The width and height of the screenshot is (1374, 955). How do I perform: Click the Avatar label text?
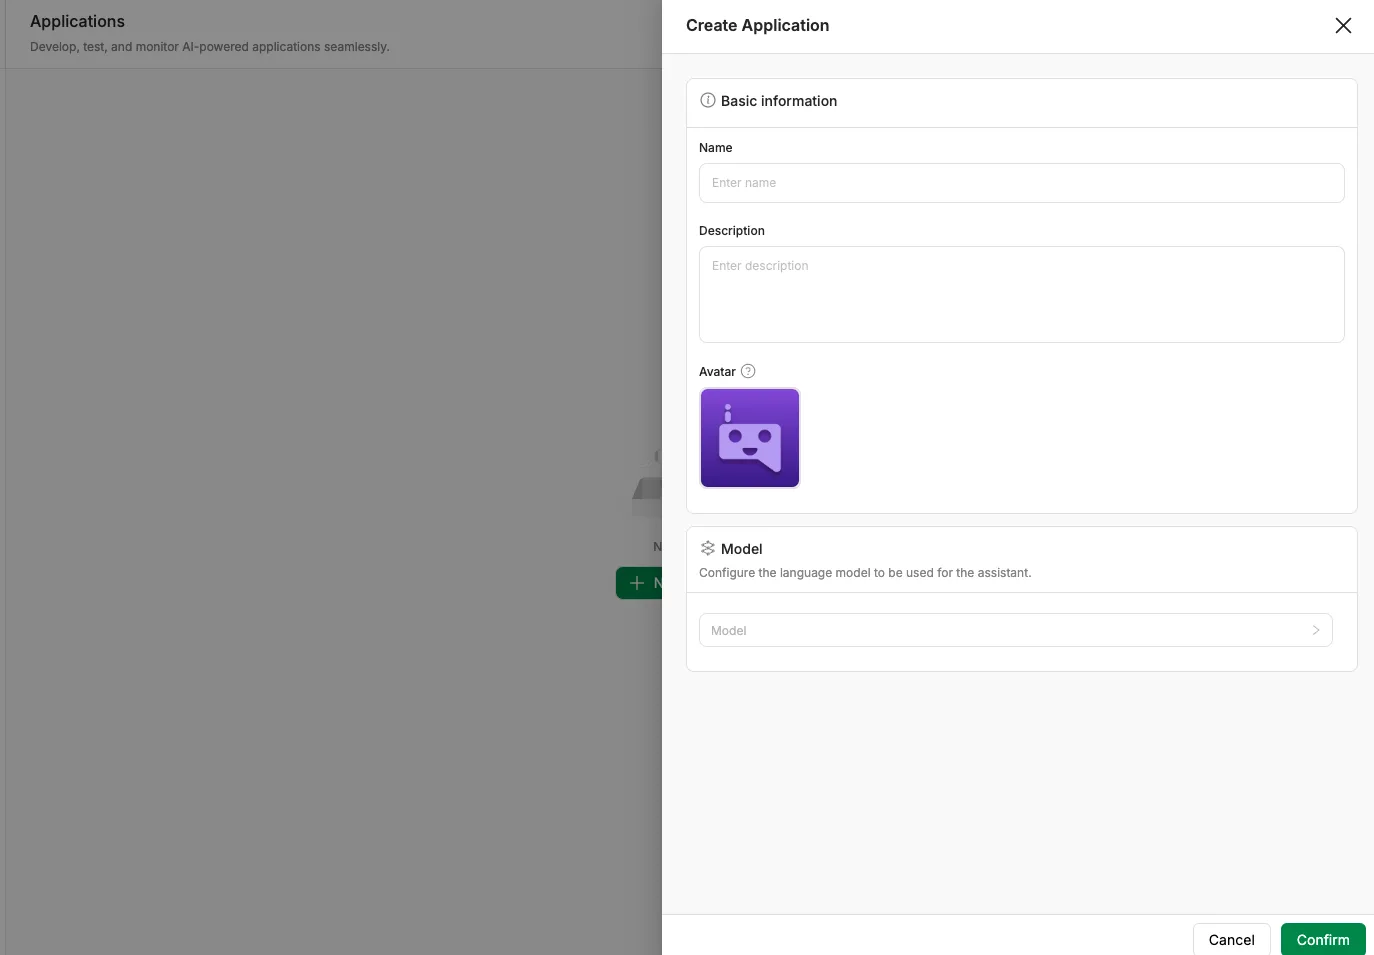(x=717, y=372)
